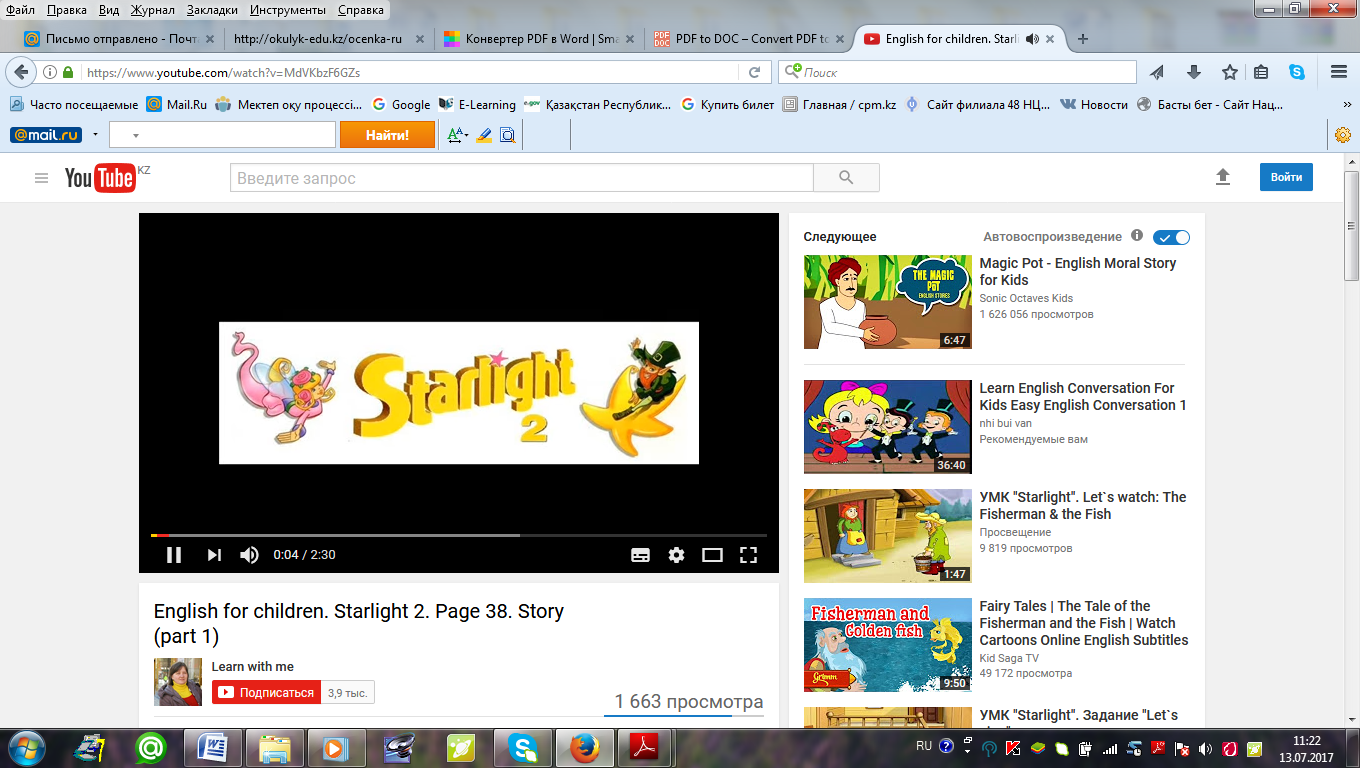The width and height of the screenshot is (1360, 768).
Task: Turn on subtitles in the video player
Action: coord(641,555)
